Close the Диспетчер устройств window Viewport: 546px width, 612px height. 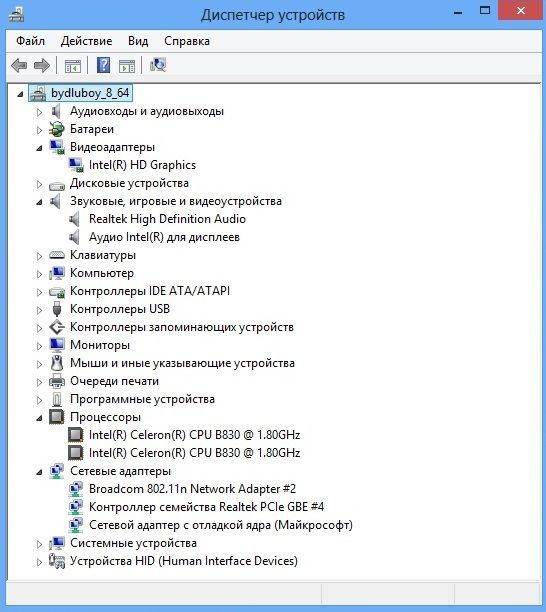click(x=521, y=11)
